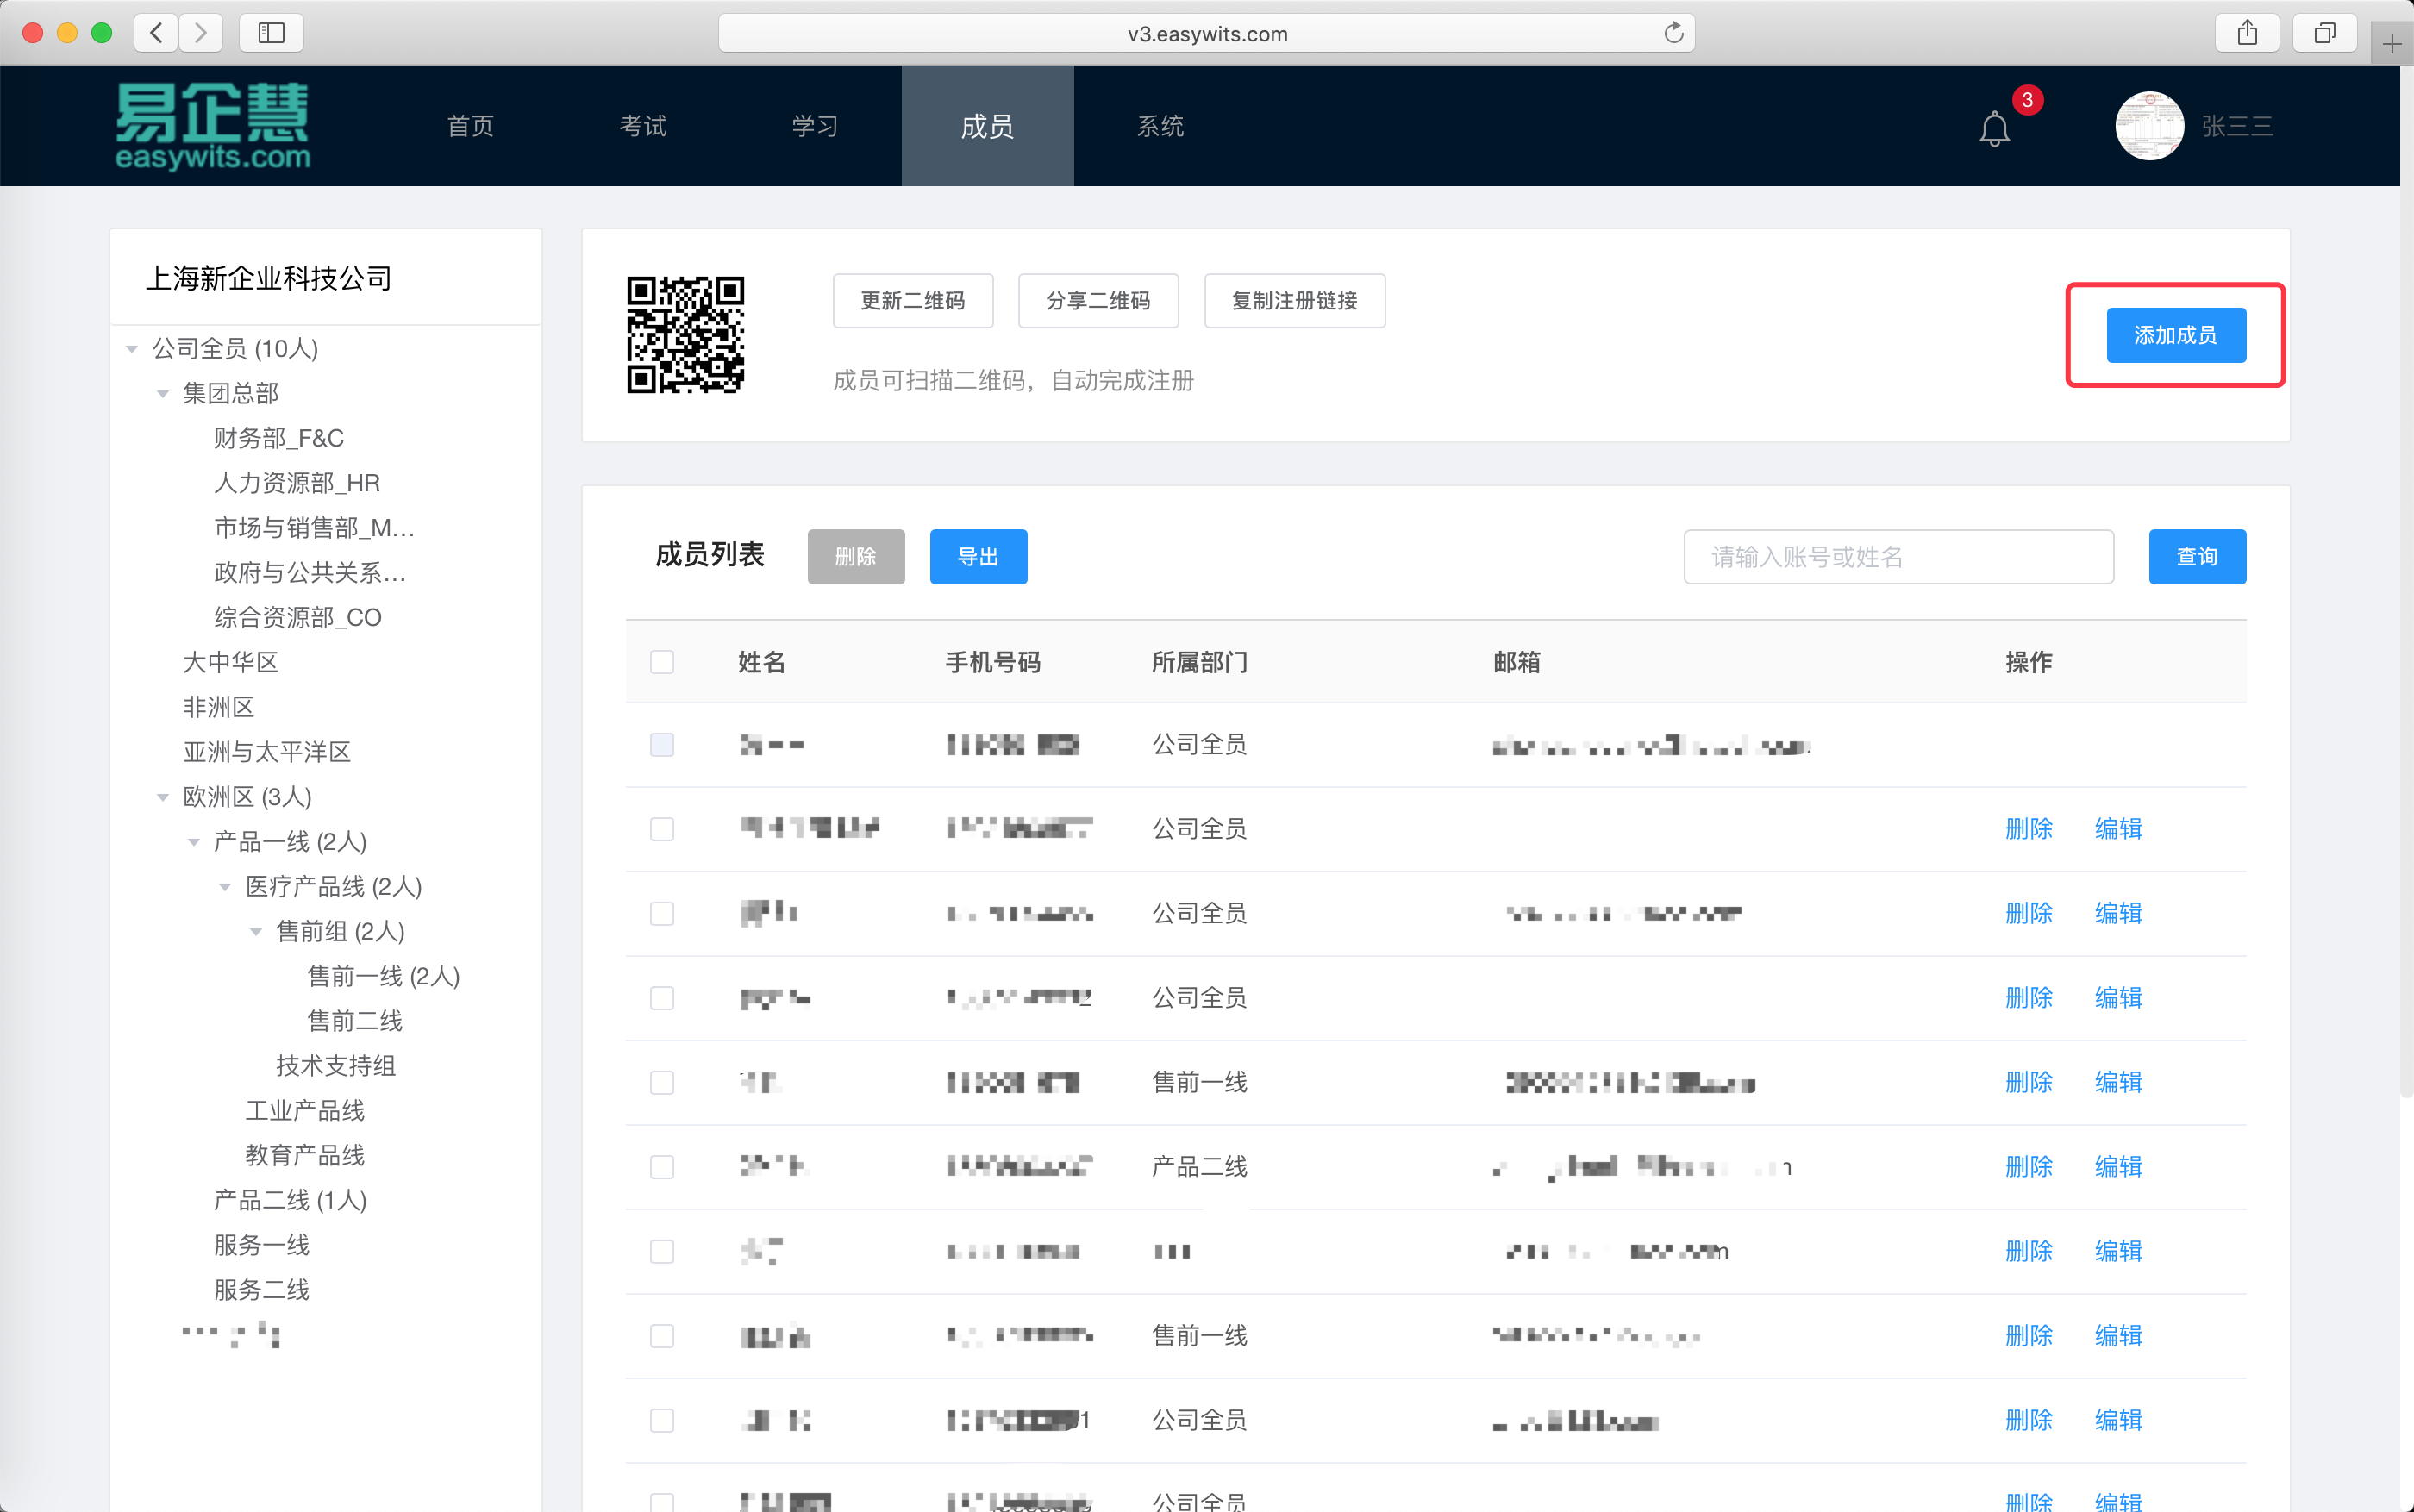Go back with browser back arrow

click(x=157, y=33)
